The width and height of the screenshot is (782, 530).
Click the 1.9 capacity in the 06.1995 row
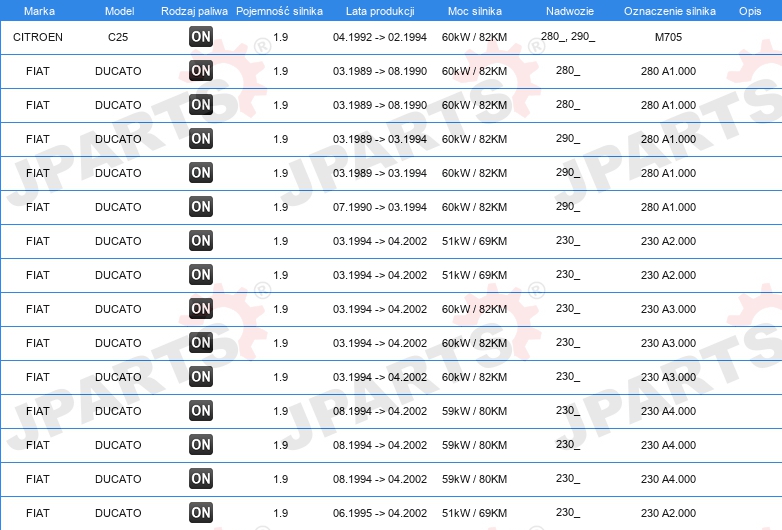(x=281, y=513)
